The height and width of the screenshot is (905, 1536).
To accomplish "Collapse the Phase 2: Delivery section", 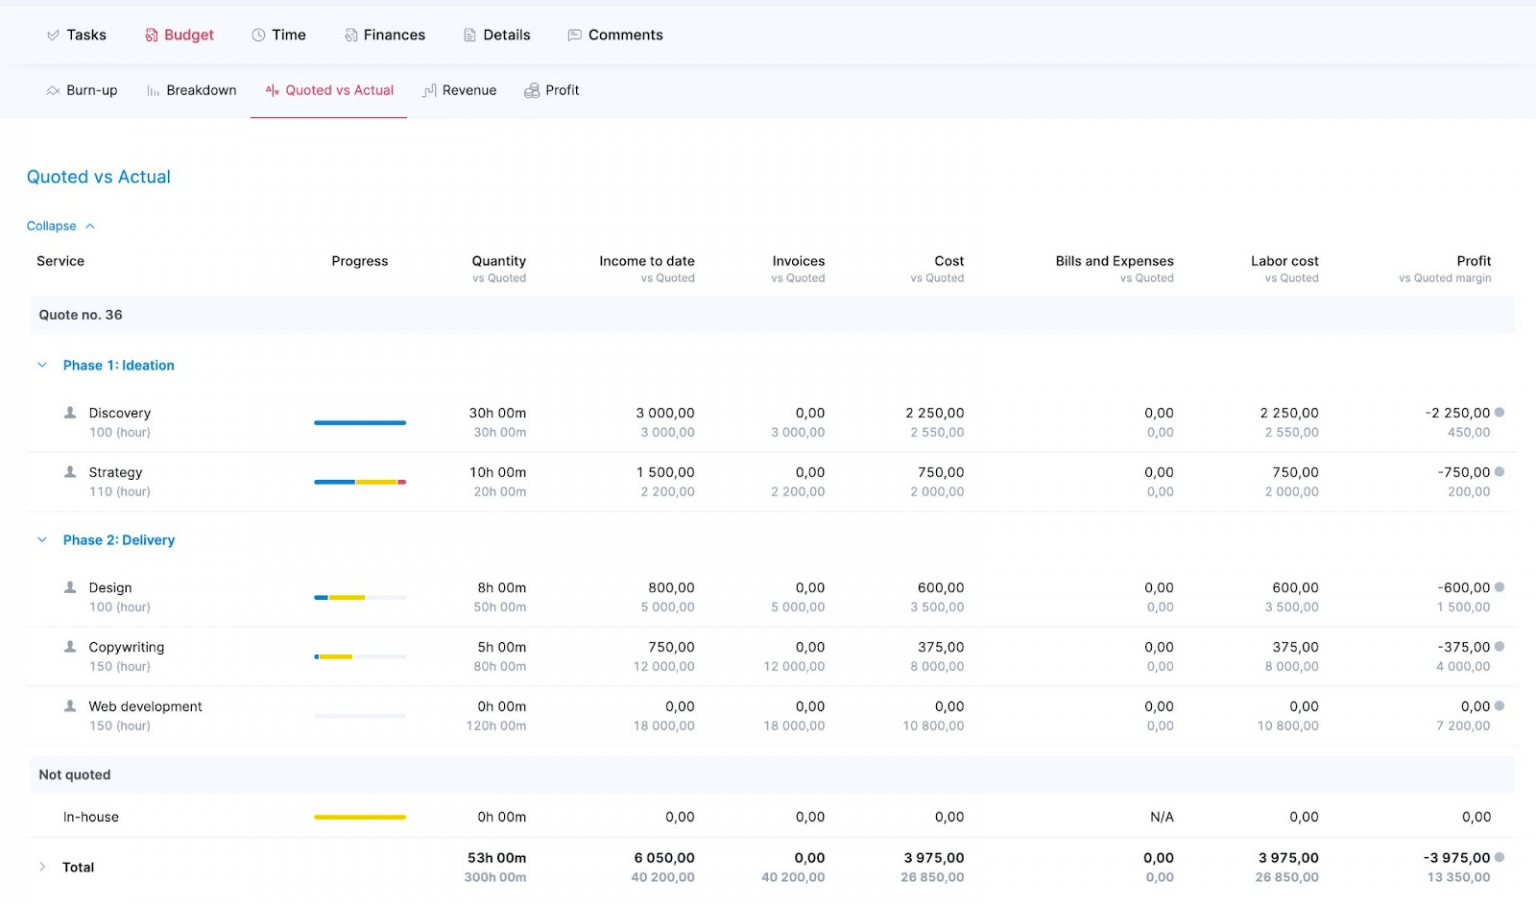I will [x=41, y=539].
